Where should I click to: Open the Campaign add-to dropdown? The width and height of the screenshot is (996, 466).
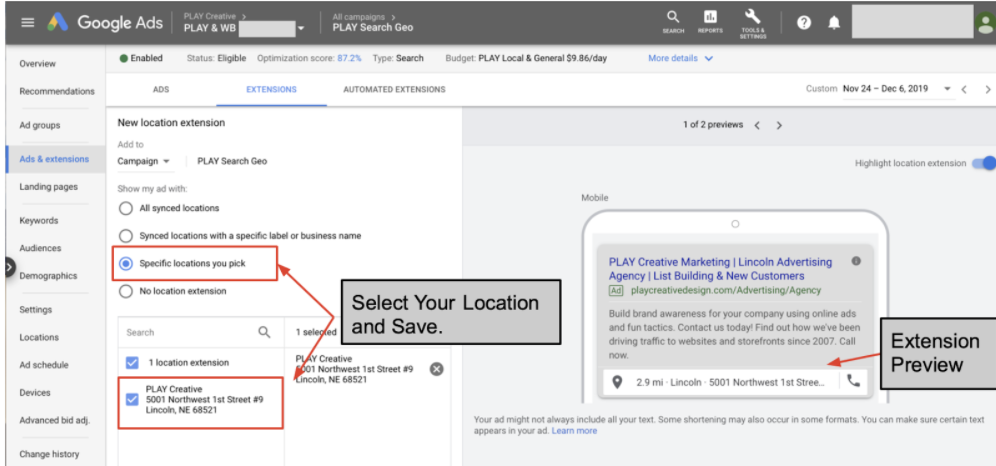pyautogui.click(x=144, y=161)
